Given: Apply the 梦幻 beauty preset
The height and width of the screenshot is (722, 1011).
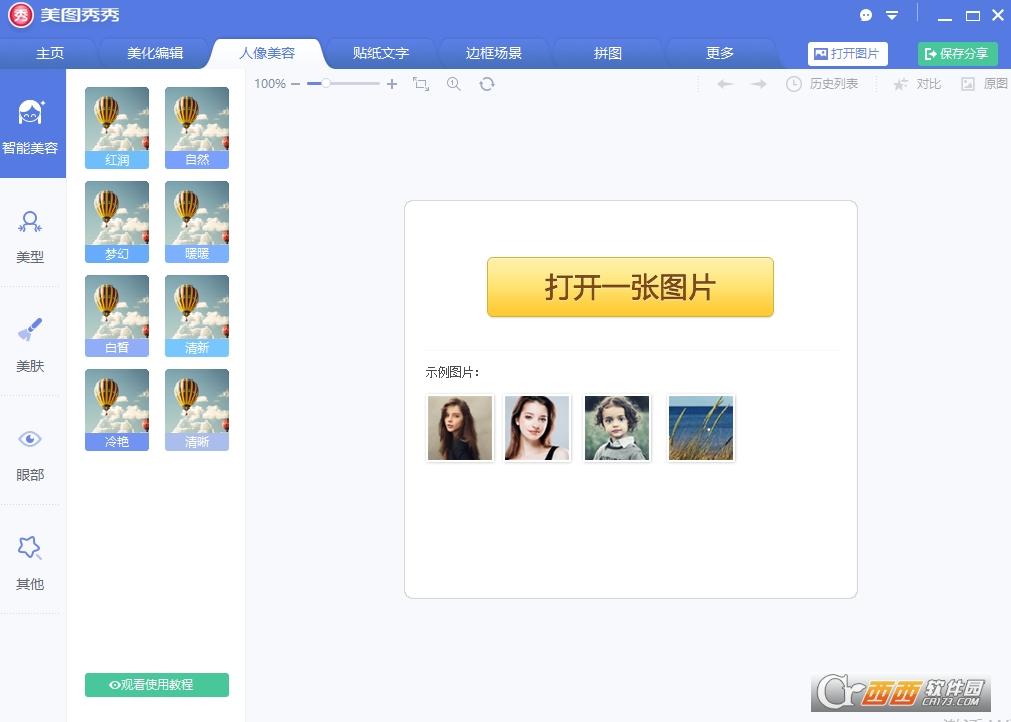Looking at the screenshot, I should pyautogui.click(x=117, y=222).
